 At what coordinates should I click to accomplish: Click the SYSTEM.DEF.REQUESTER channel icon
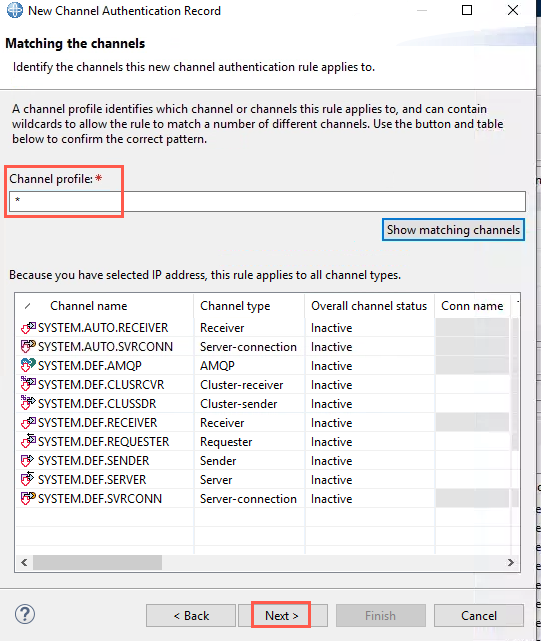click(28, 442)
